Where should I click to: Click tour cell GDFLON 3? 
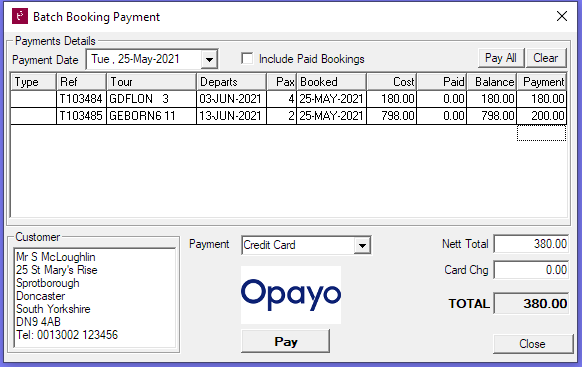point(151,99)
